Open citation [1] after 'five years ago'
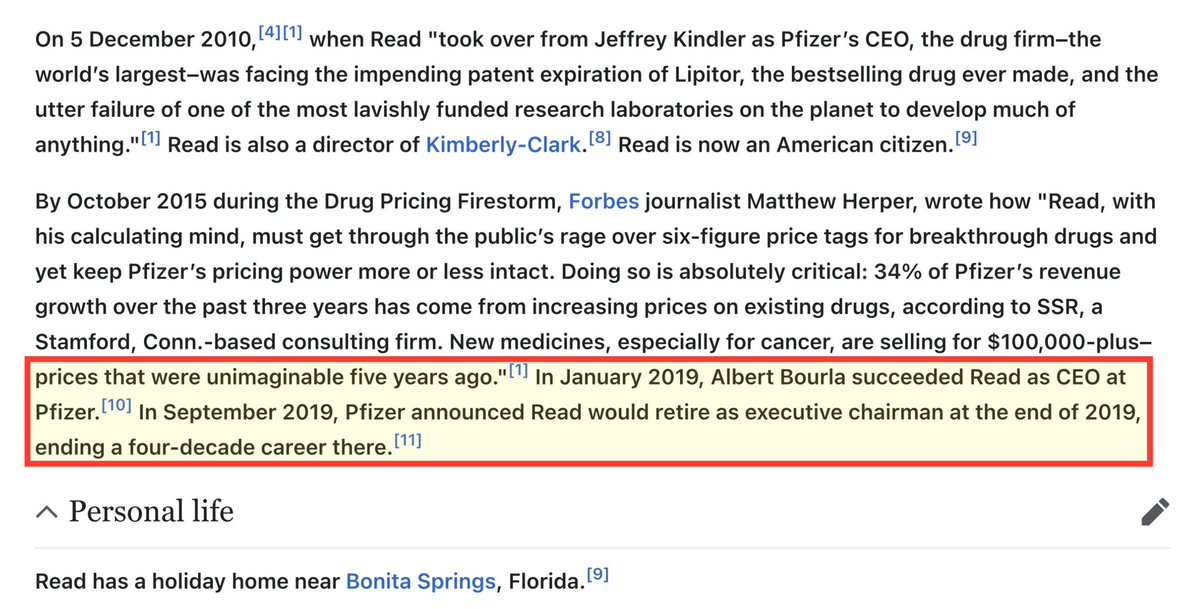 click(518, 372)
